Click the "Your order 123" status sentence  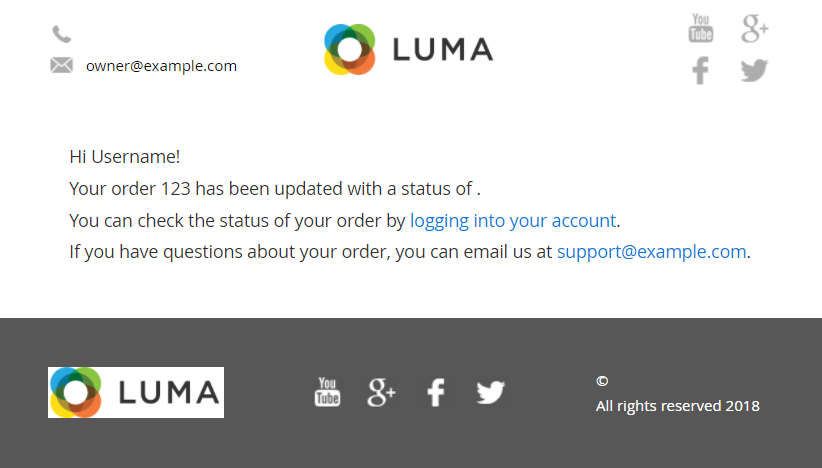coord(275,188)
